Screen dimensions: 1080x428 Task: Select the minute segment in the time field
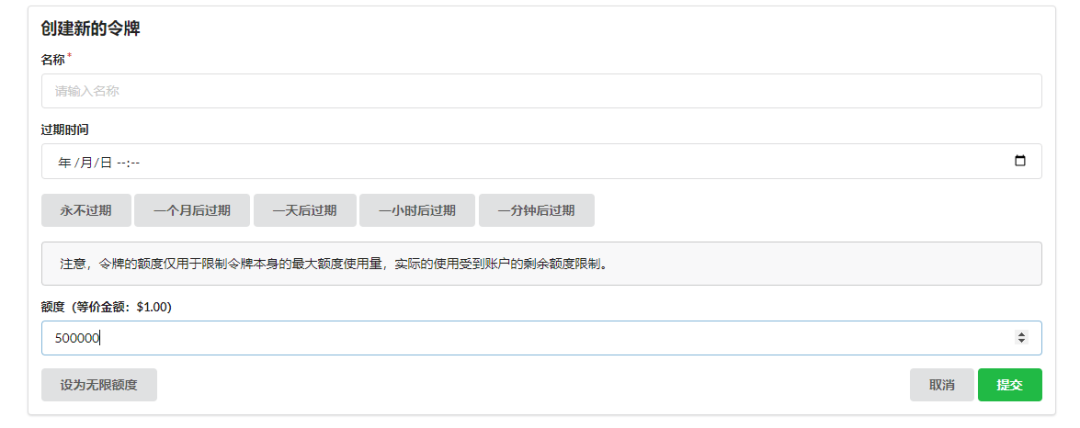click(135, 162)
